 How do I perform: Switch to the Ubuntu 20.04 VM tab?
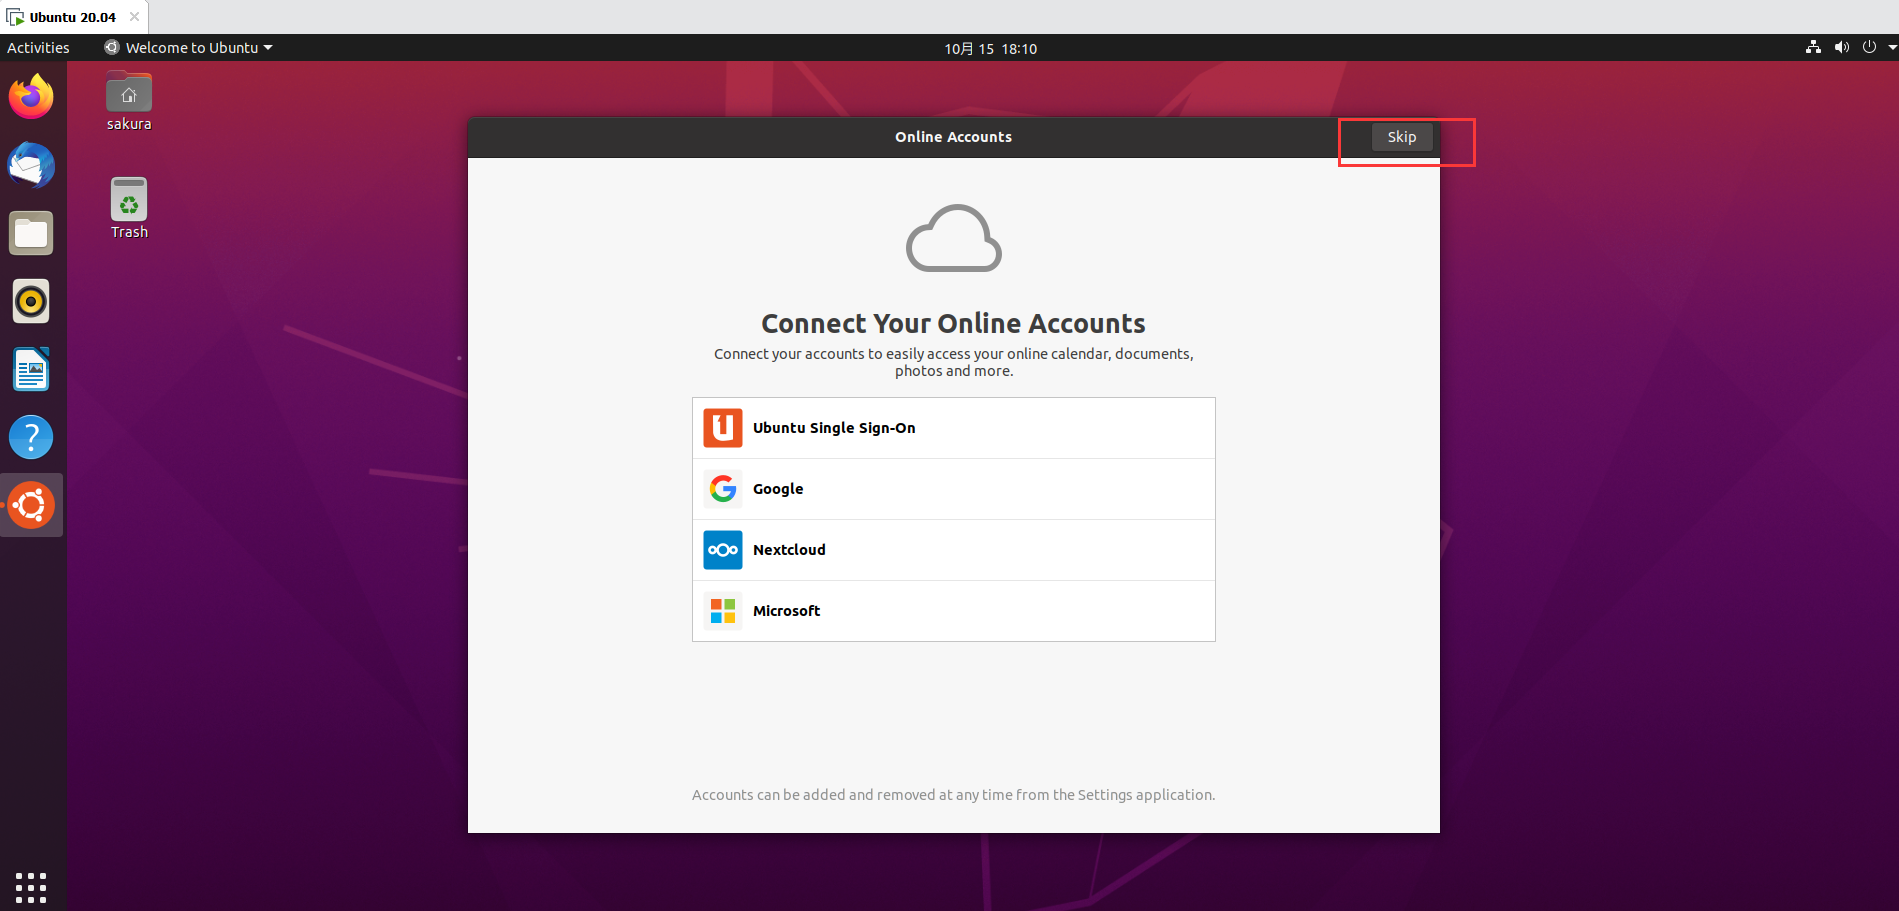72,17
